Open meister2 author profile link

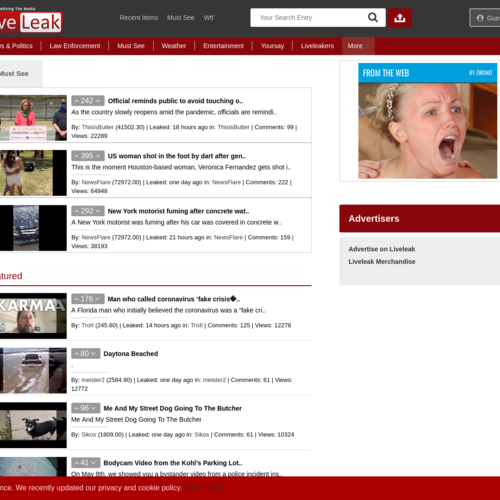(x=93, y=380)
